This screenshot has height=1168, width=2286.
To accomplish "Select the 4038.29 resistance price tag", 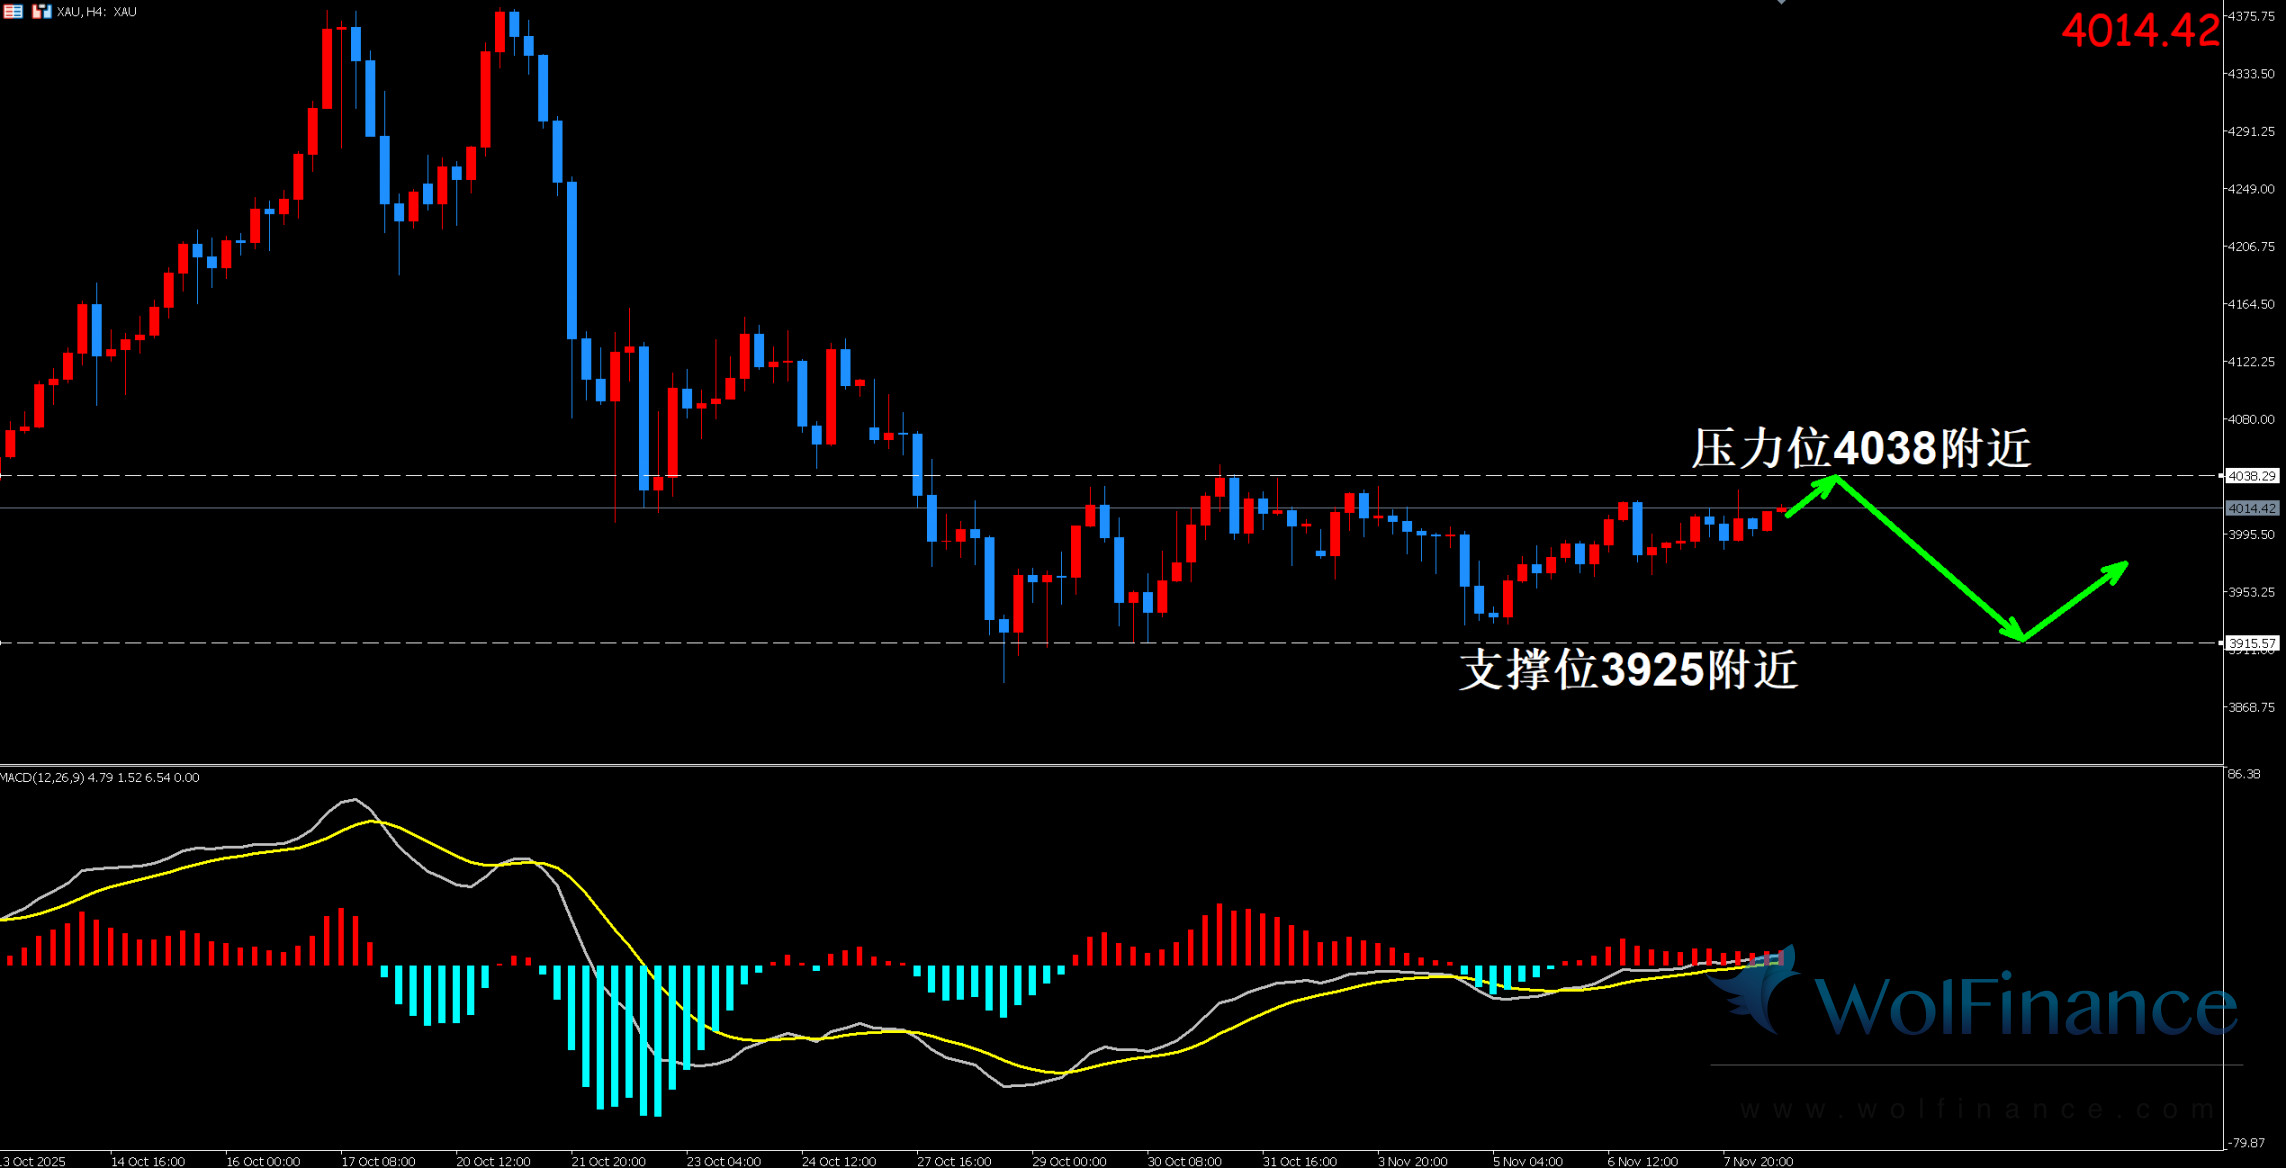I will (x=2251, y=476).
